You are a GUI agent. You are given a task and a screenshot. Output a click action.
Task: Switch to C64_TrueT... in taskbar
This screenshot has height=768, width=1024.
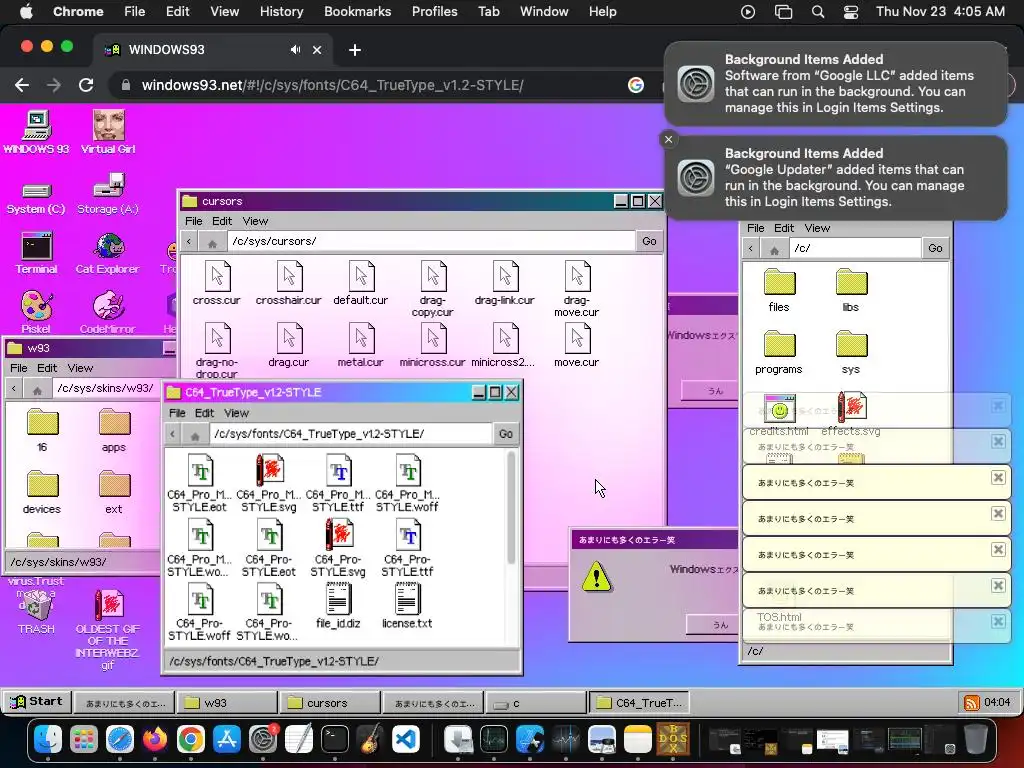click(639, 703)
